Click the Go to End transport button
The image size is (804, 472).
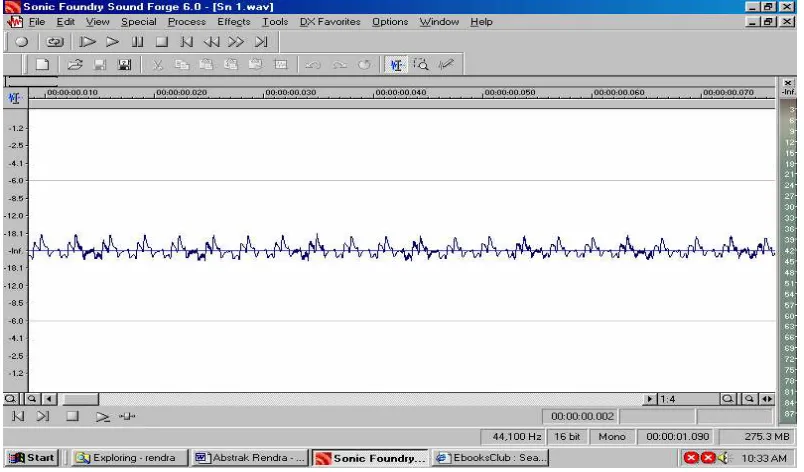[x=261, y=42]
